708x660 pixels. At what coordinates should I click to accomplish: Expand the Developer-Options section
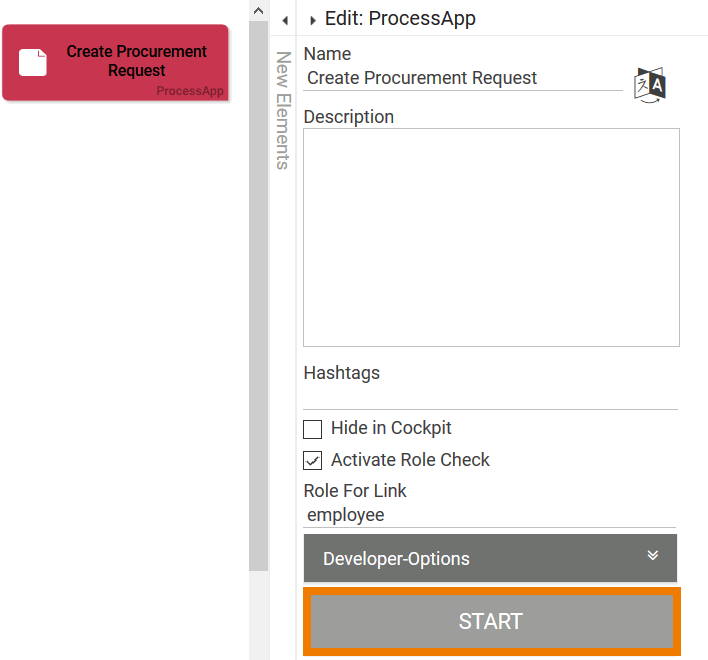coord(489,558)
